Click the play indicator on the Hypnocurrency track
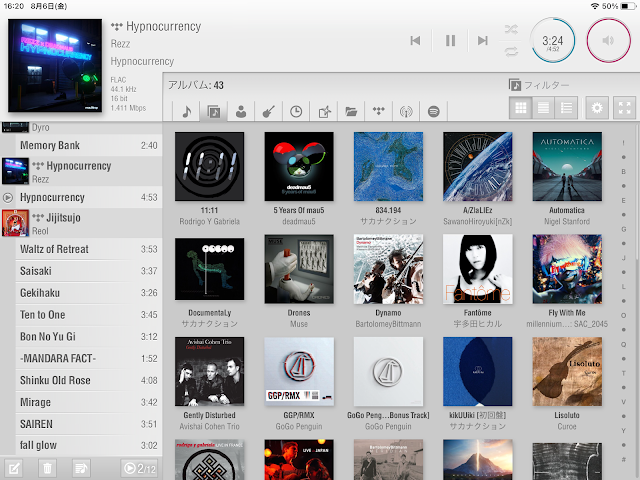This screenshot has height=480, width=640. pos(7,198)
